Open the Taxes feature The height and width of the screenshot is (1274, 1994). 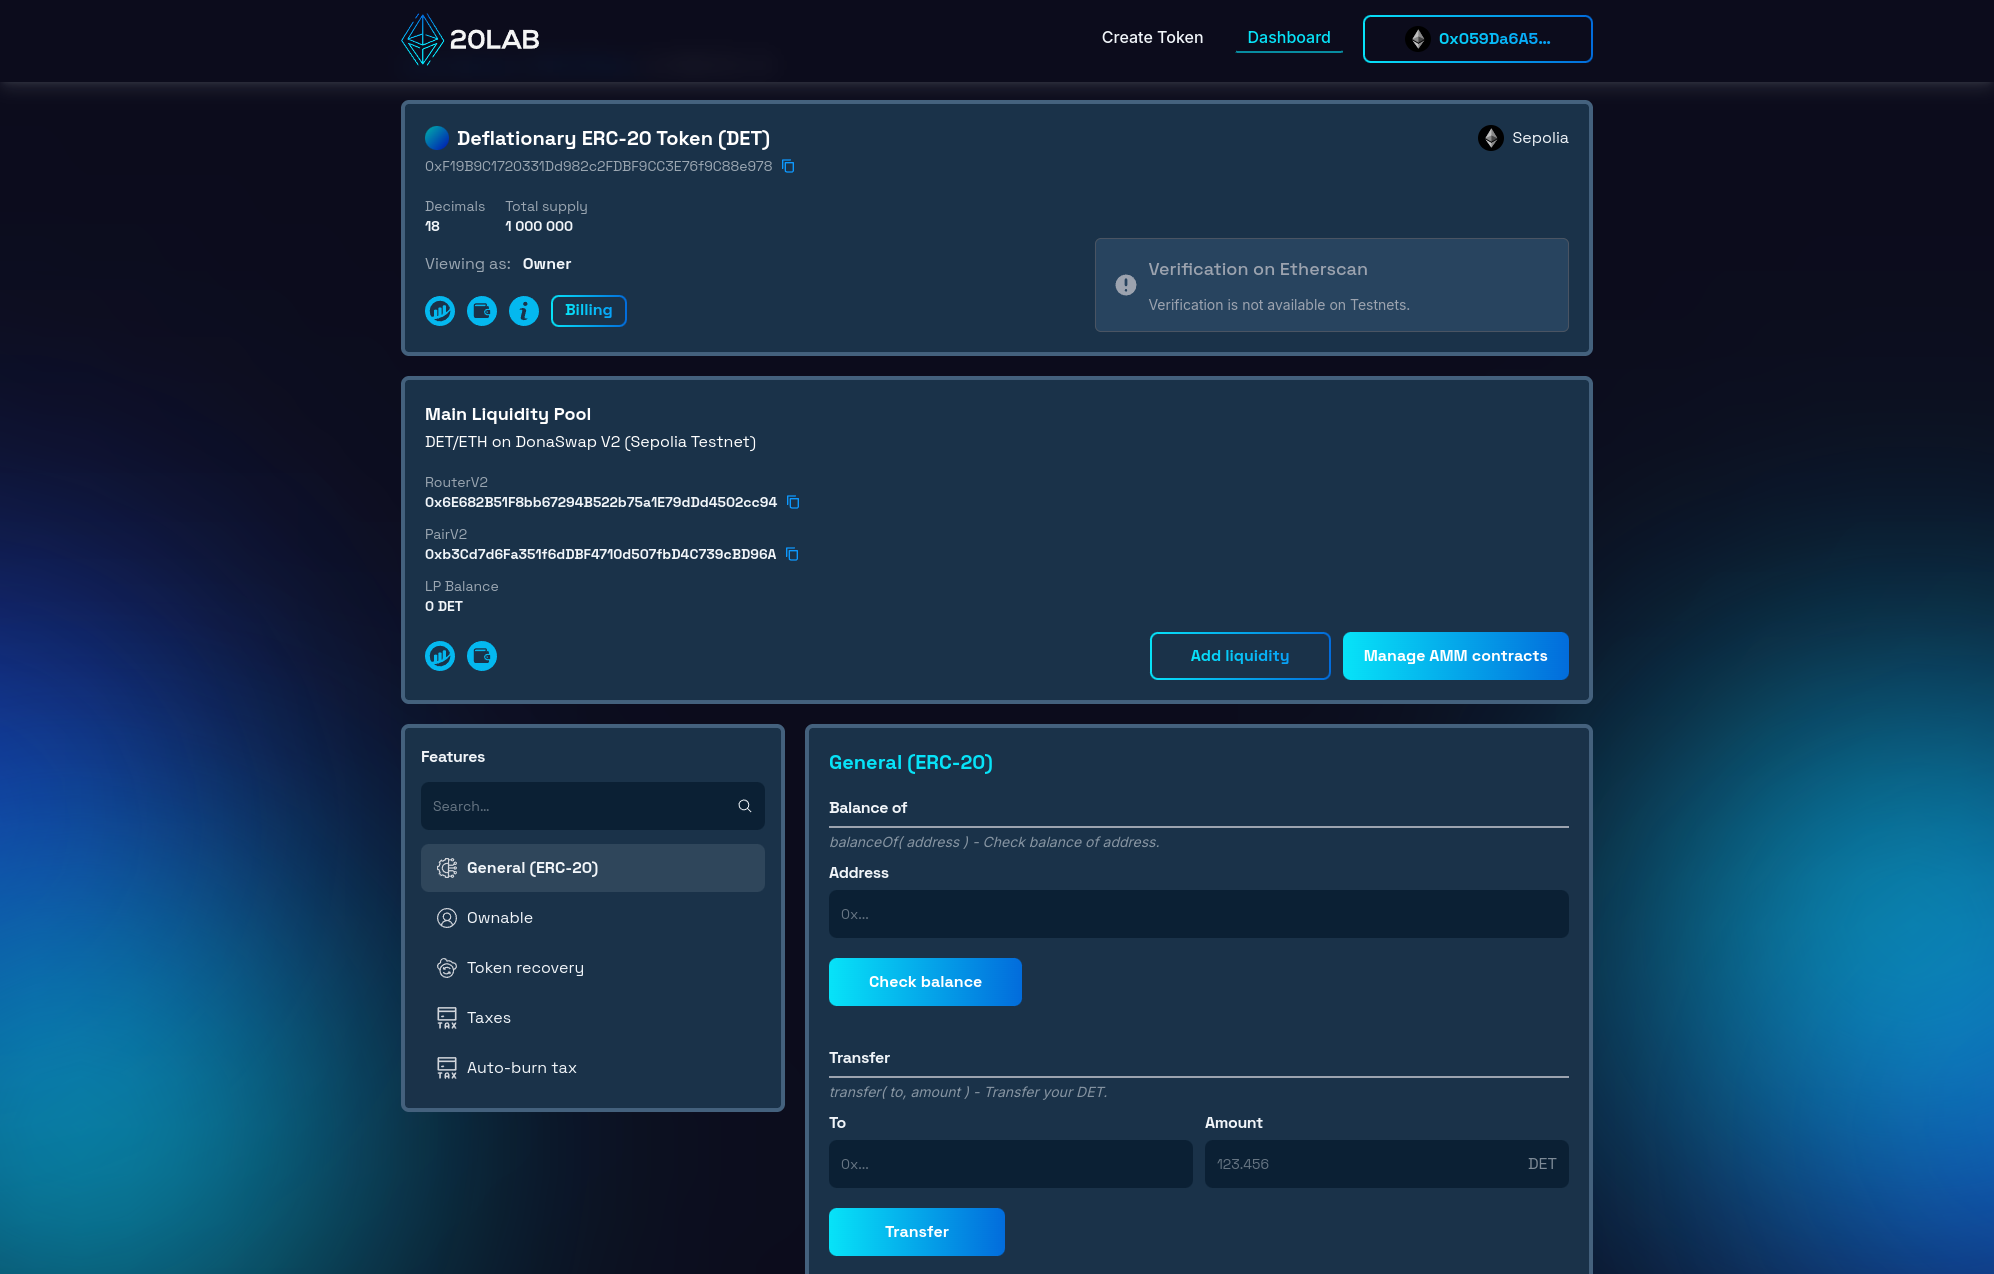(x=593, y=1018)
